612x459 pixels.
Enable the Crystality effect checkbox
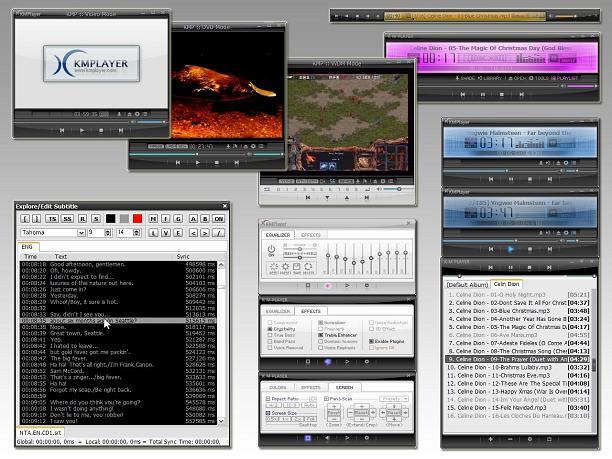tap(270, 328)
